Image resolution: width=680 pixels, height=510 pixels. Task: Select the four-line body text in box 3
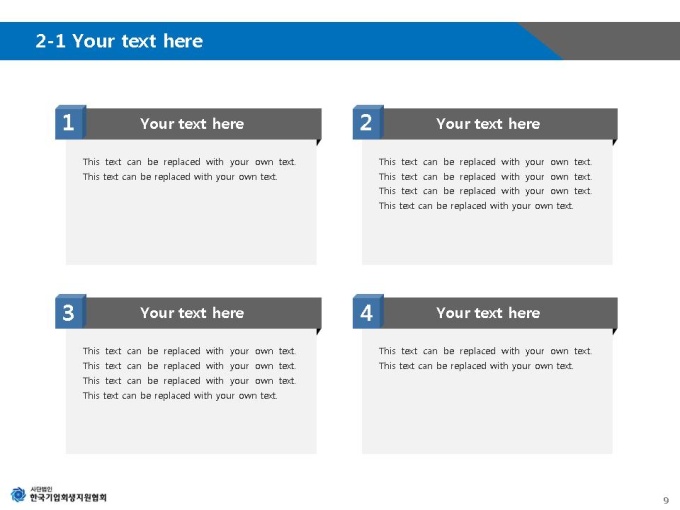(x=189, y=373)
